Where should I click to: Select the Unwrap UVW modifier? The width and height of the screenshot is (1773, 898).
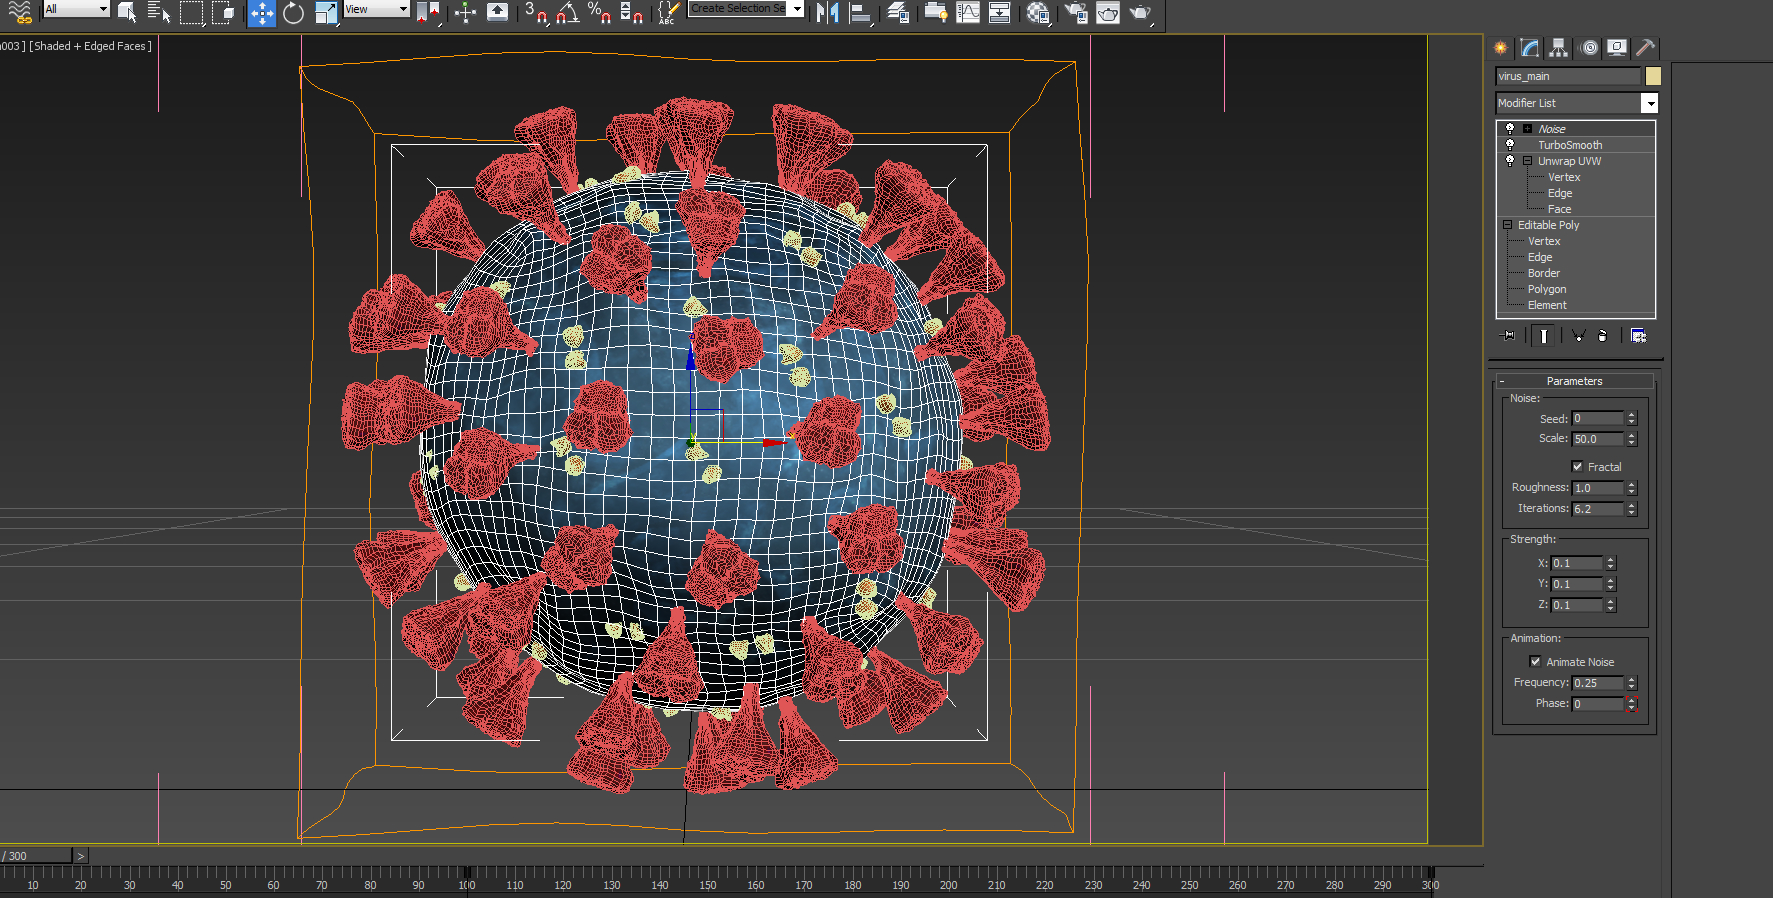[1569, 161]
